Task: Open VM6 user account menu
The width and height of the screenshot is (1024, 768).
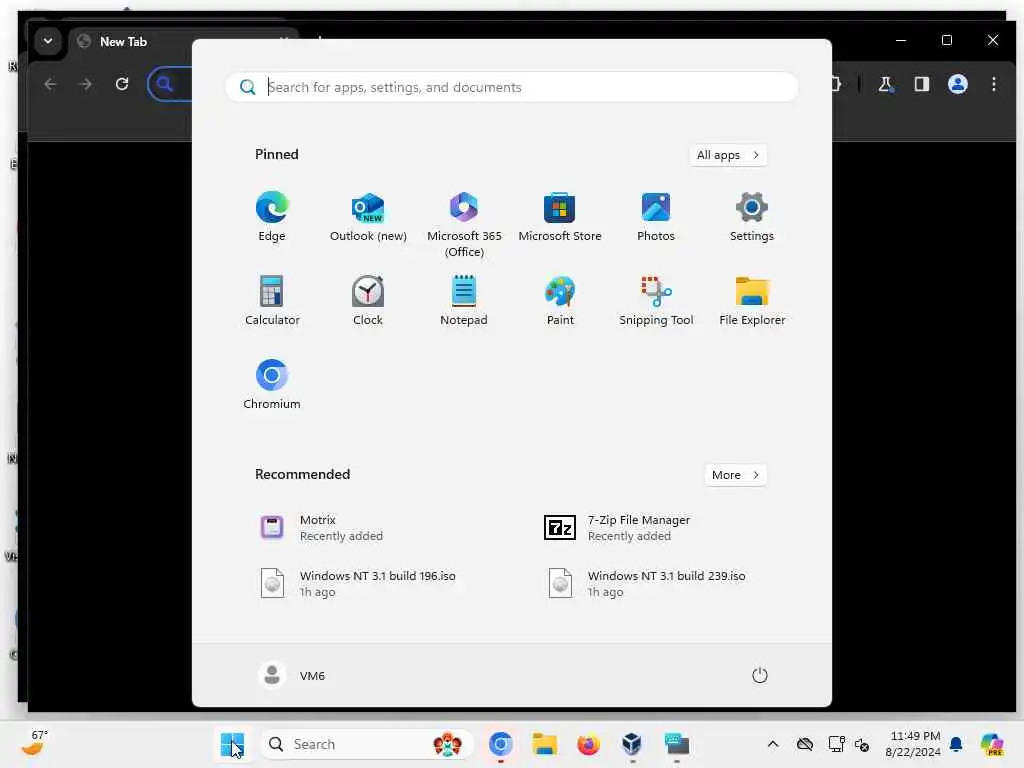Action: tap(292, 675)
